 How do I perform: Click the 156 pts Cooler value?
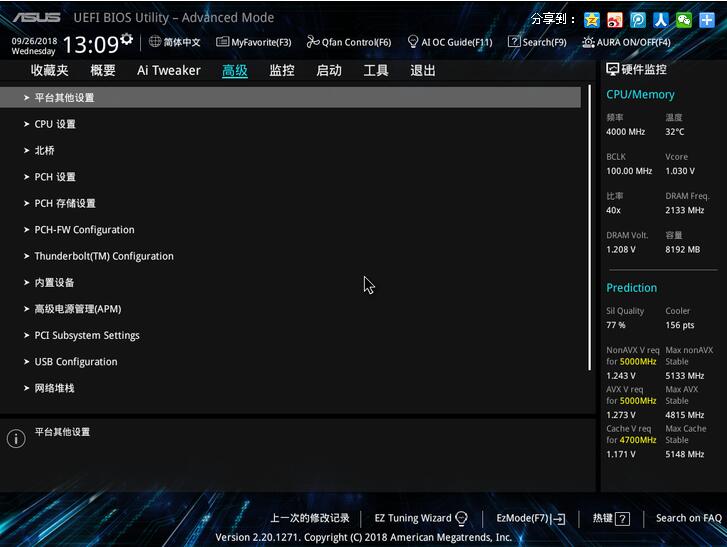click(680, 325)
